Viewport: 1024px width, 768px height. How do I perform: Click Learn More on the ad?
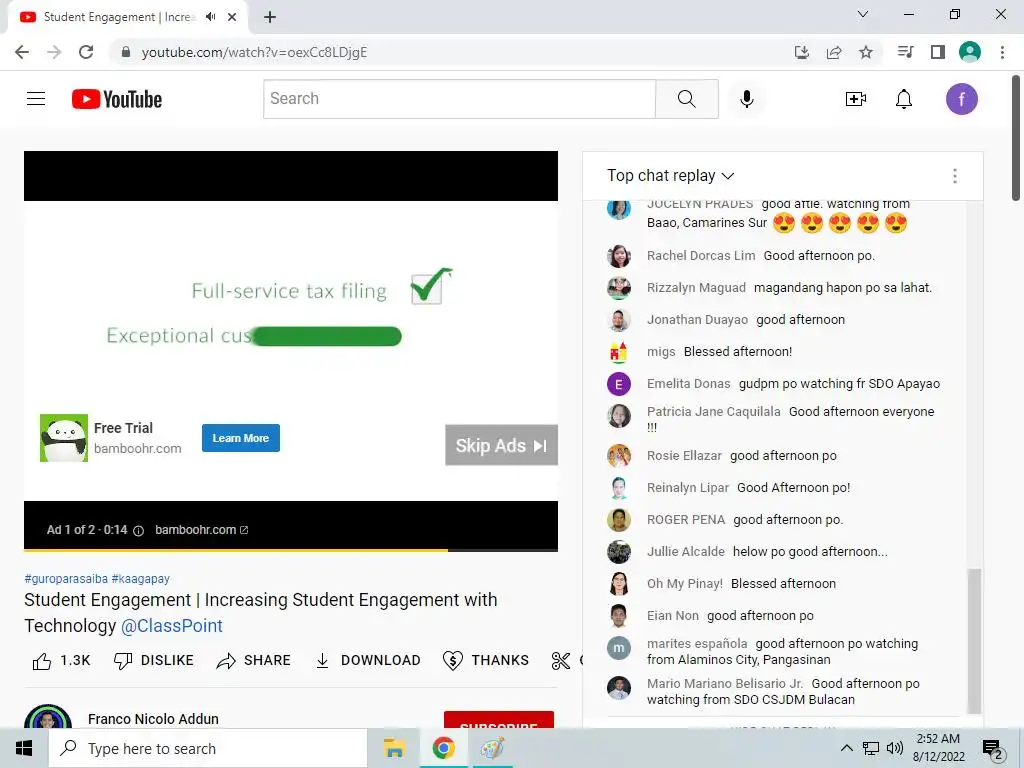[x=240, y=438]
